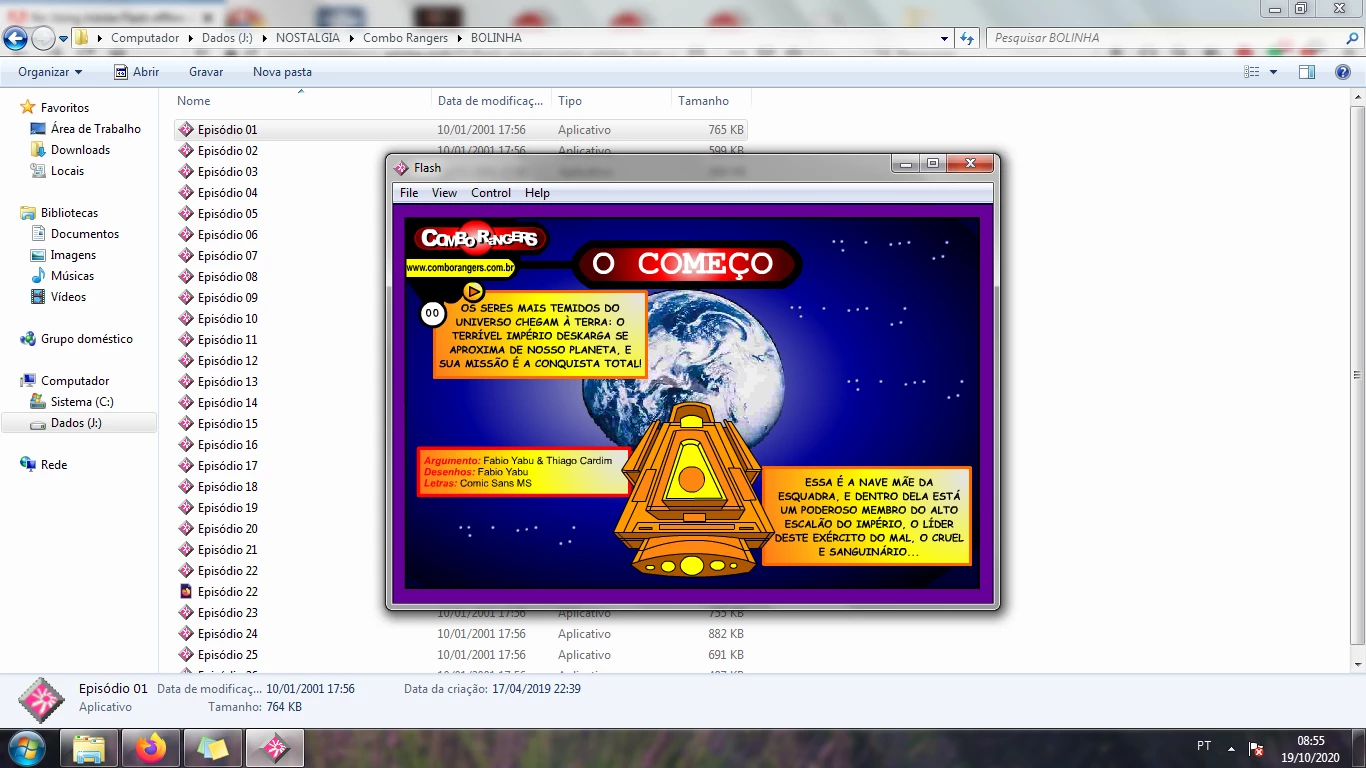The image size is (1366, 768).
Task: Click the Combo Rangers logo in the Flash player
Action: tap(479, 238)
